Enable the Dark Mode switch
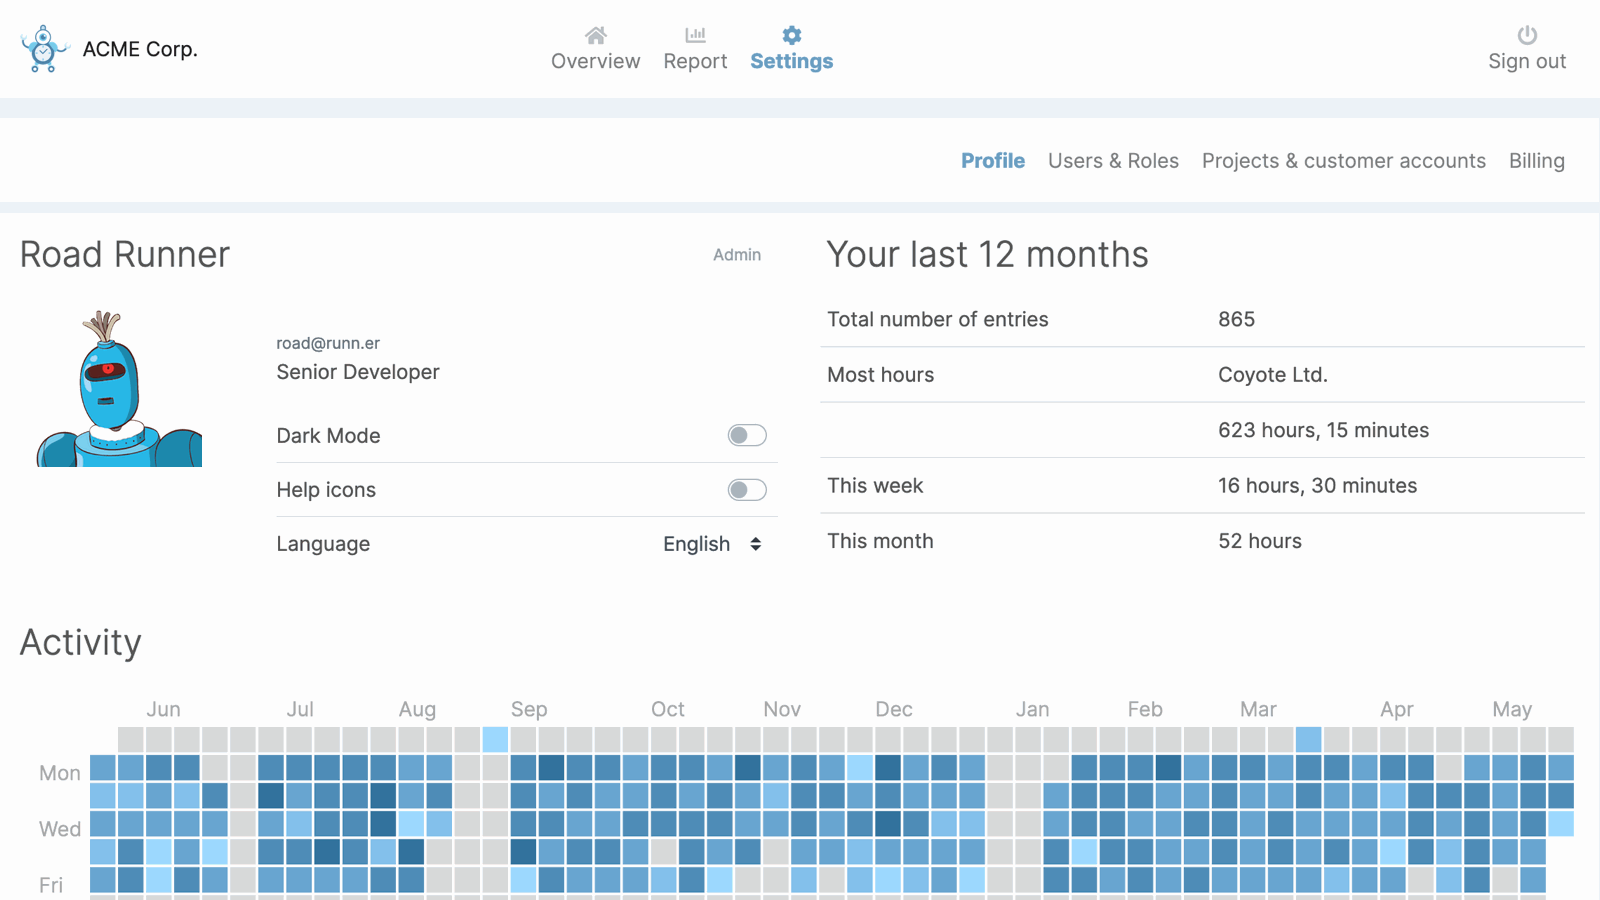The width and height of the screenshot is (1600, 900). 747,435
